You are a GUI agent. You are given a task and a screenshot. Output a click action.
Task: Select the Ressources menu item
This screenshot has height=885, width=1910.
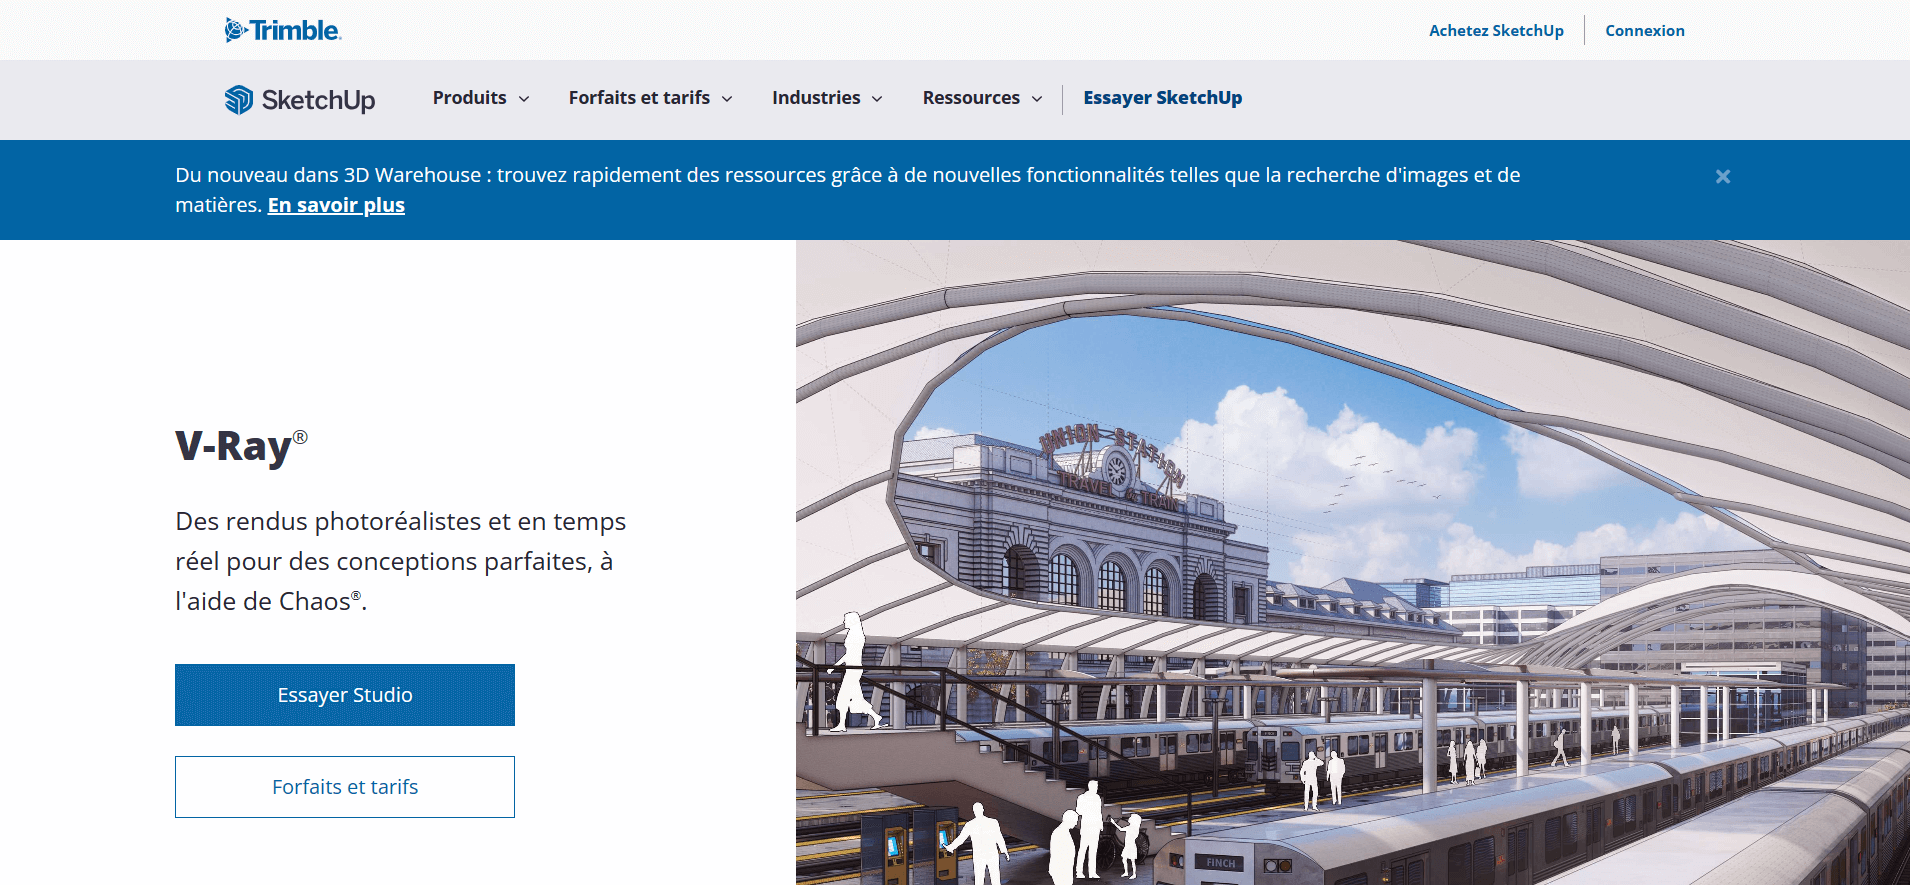click(970, 98)
